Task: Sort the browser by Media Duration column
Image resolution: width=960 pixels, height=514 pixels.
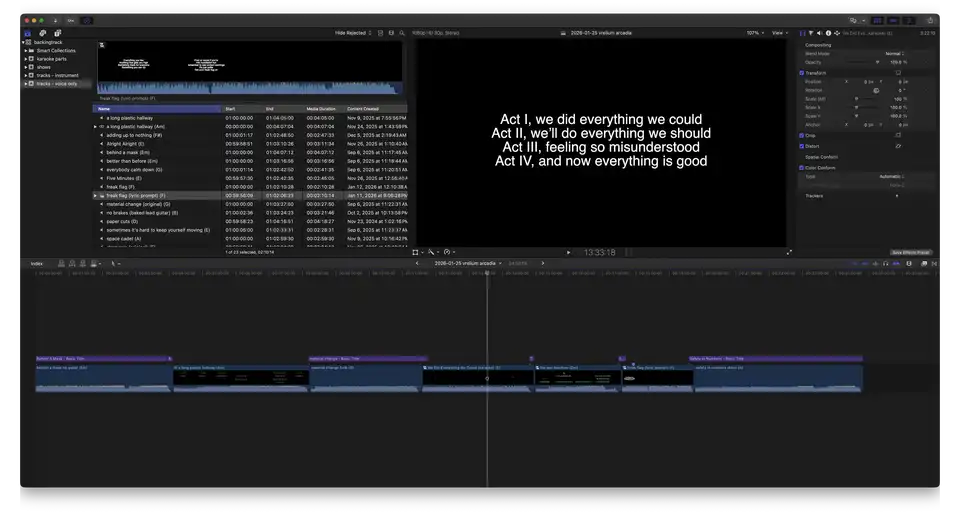Action: click(324, 109)
